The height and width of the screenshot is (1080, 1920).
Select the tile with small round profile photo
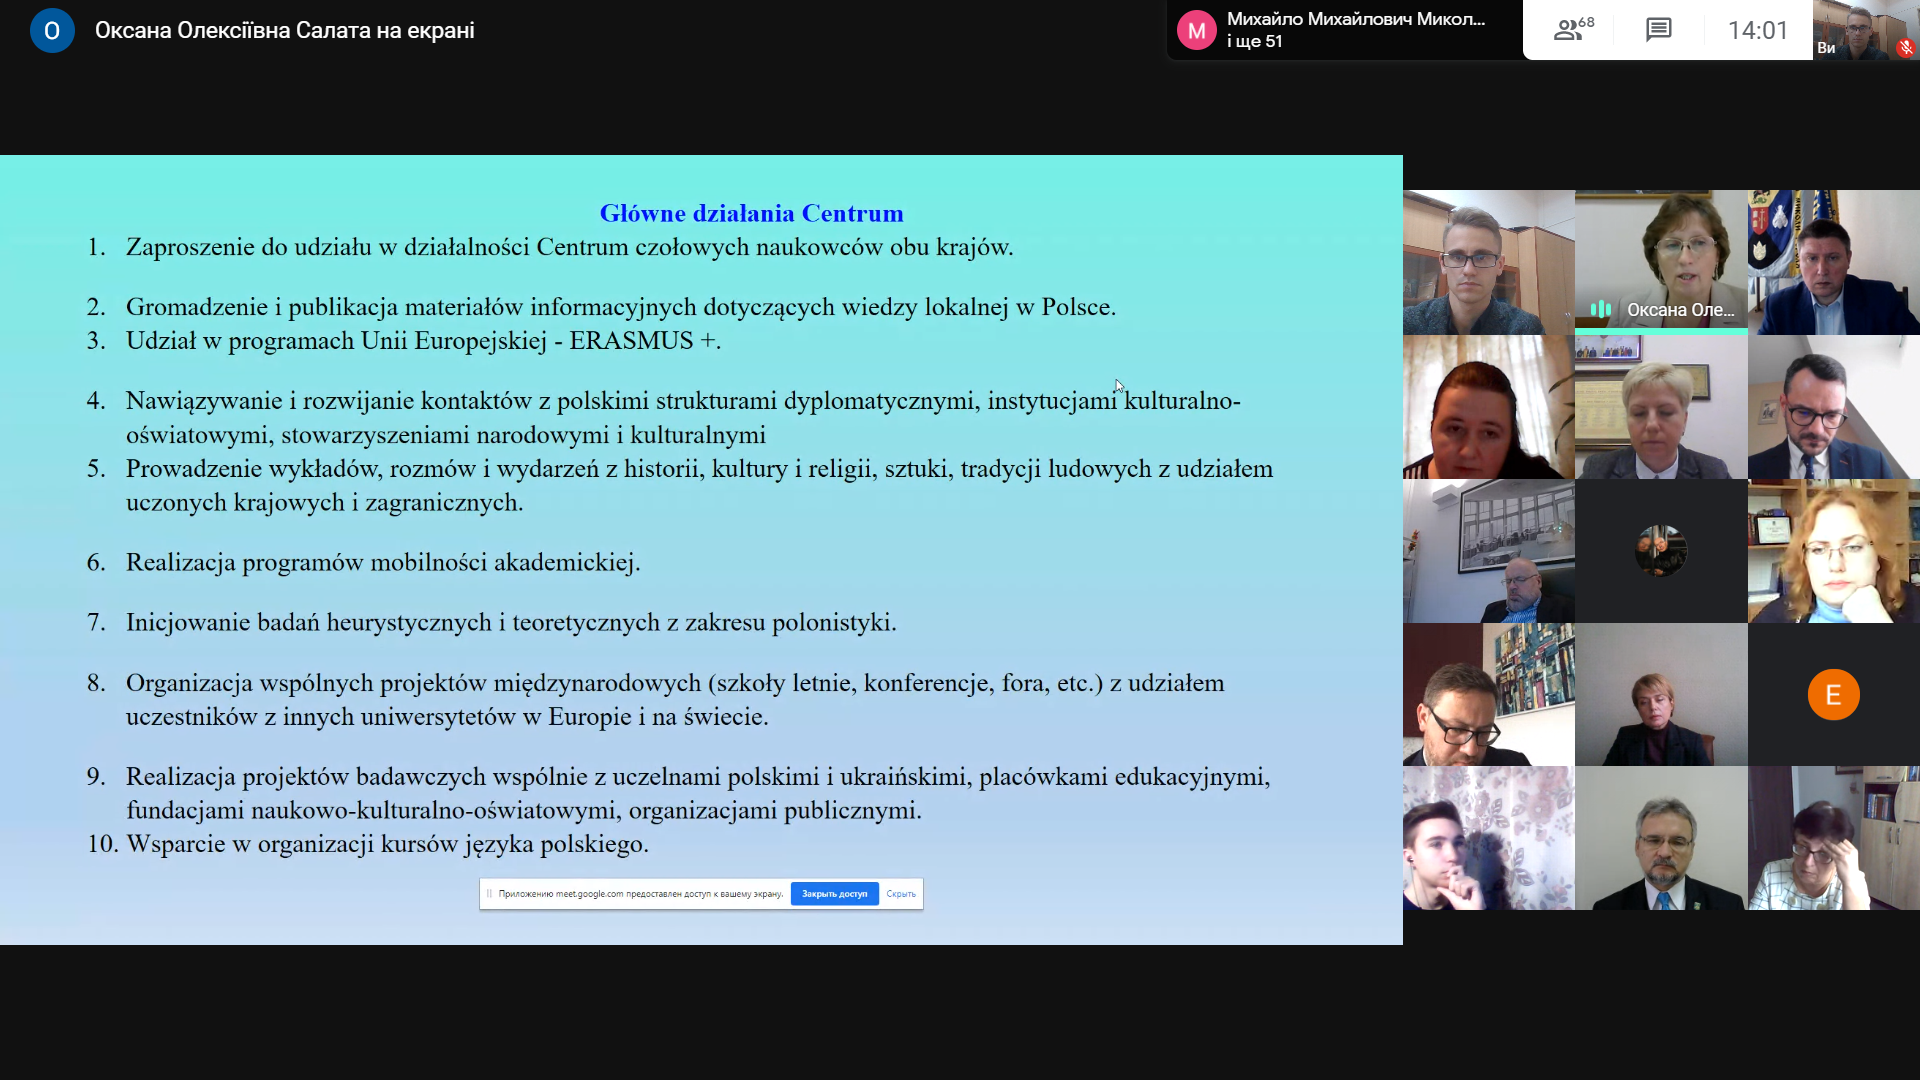click(1660, 550)
